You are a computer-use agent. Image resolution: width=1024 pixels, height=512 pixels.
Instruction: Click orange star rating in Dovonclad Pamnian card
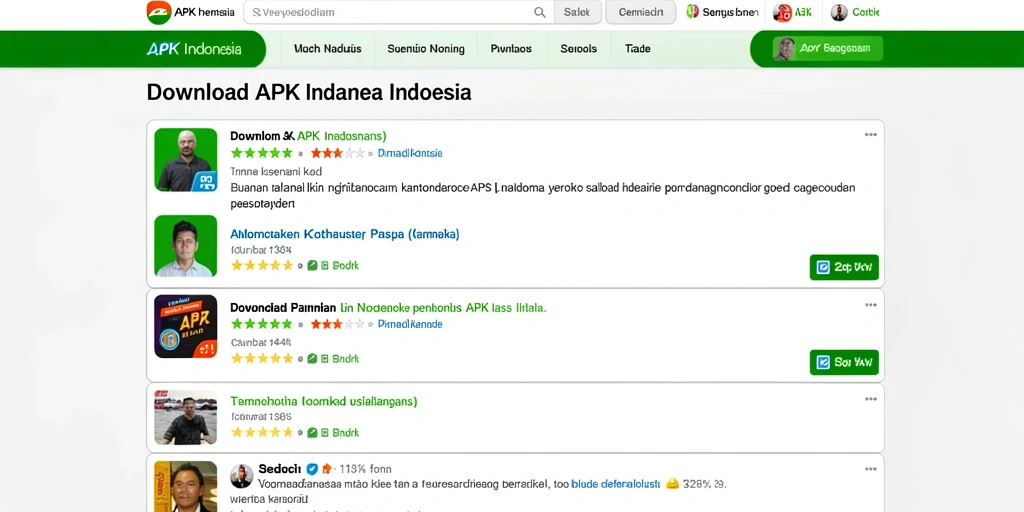coord(338,324)
